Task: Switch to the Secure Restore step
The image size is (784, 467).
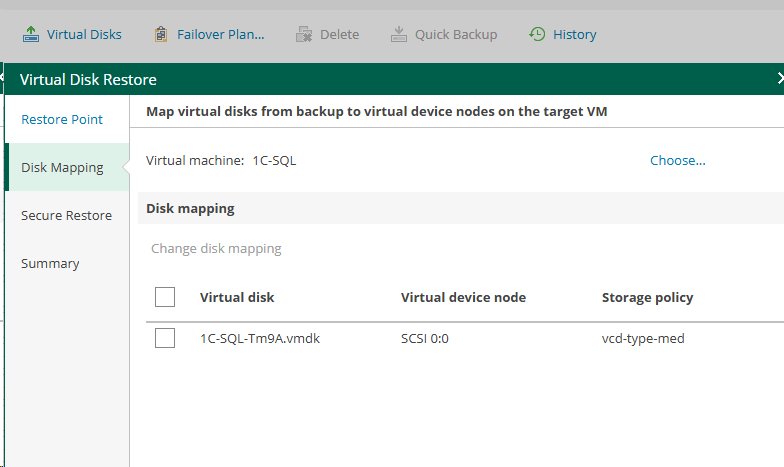Action: (66, 216)
